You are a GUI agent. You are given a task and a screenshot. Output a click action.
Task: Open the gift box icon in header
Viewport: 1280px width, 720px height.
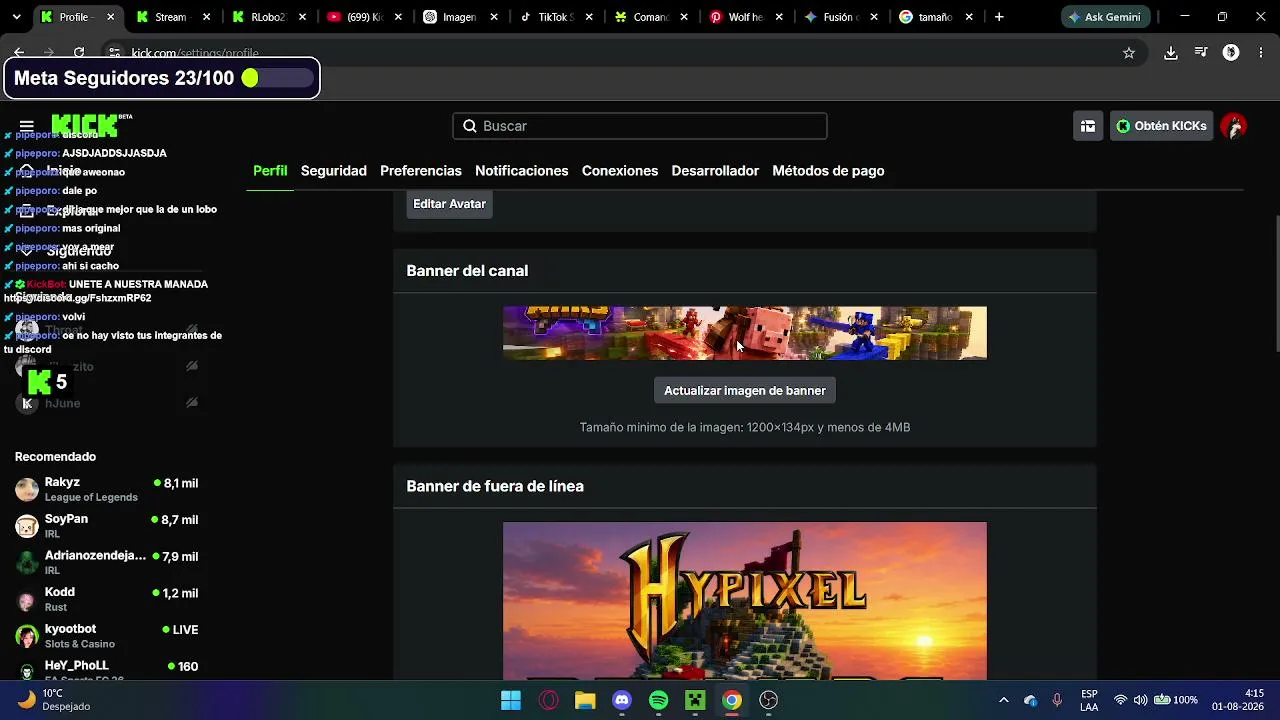pos(1088,126)
